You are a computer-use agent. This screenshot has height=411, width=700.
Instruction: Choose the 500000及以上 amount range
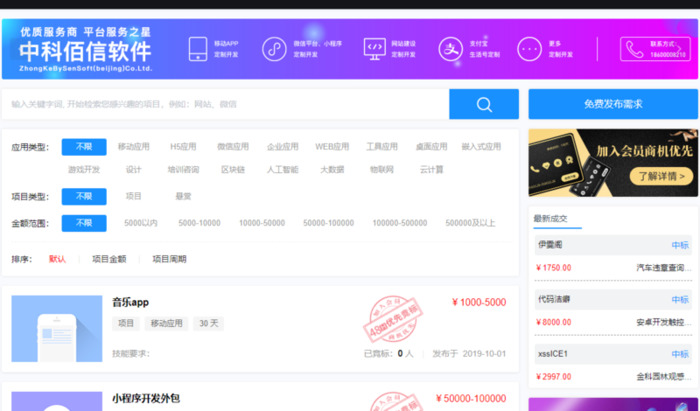tap(470, 223)
